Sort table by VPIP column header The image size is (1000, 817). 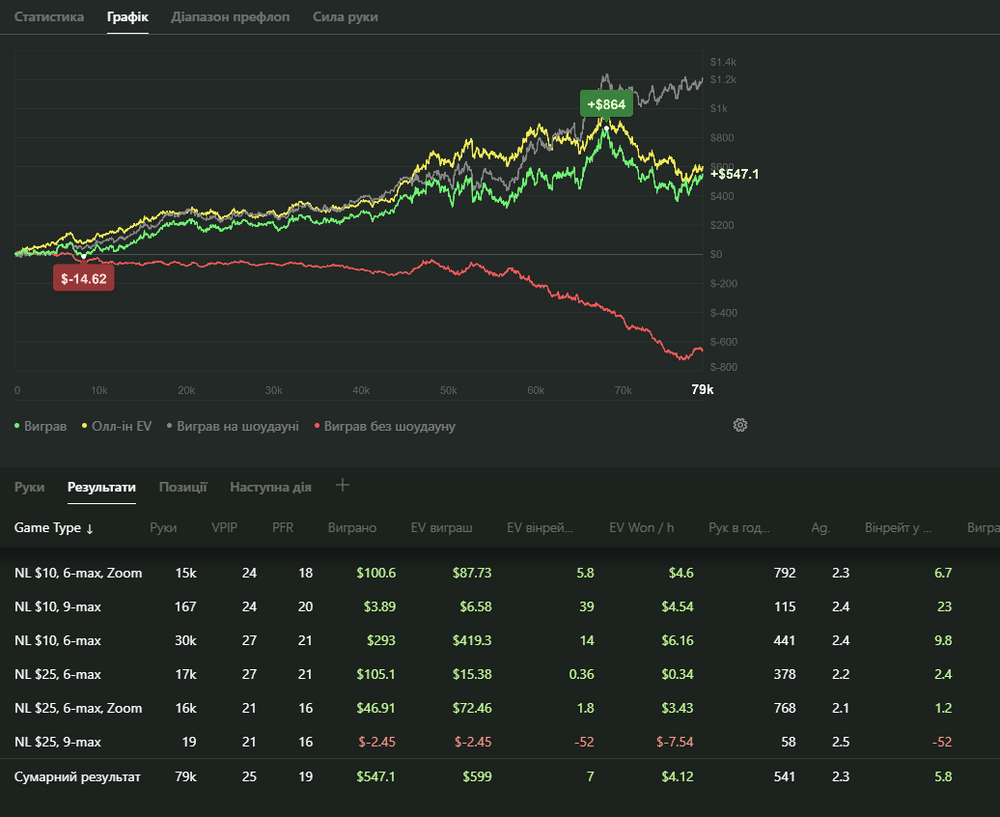pyautogui.click(x=224, y=528)
